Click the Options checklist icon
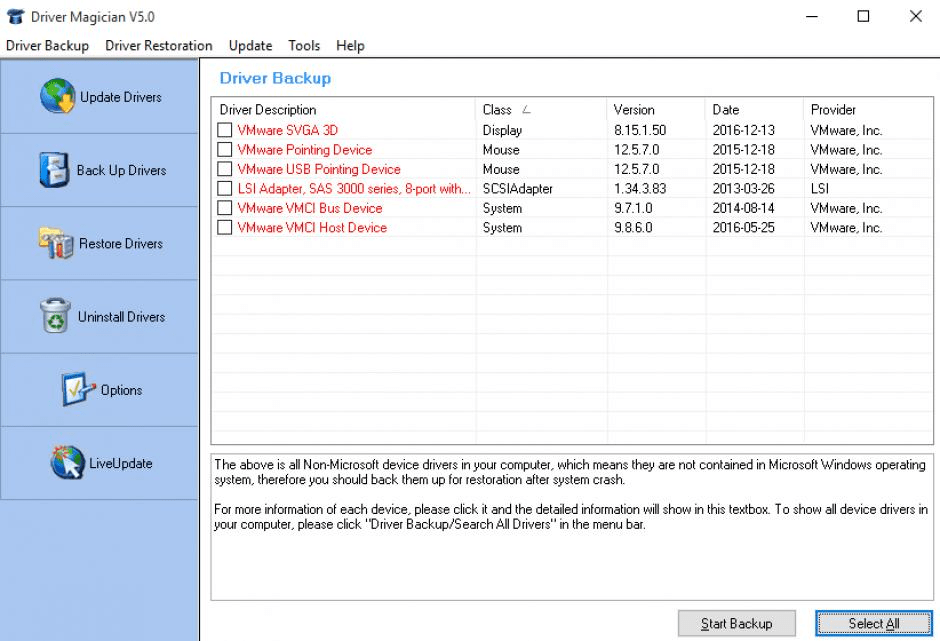 tap(78, 390)
